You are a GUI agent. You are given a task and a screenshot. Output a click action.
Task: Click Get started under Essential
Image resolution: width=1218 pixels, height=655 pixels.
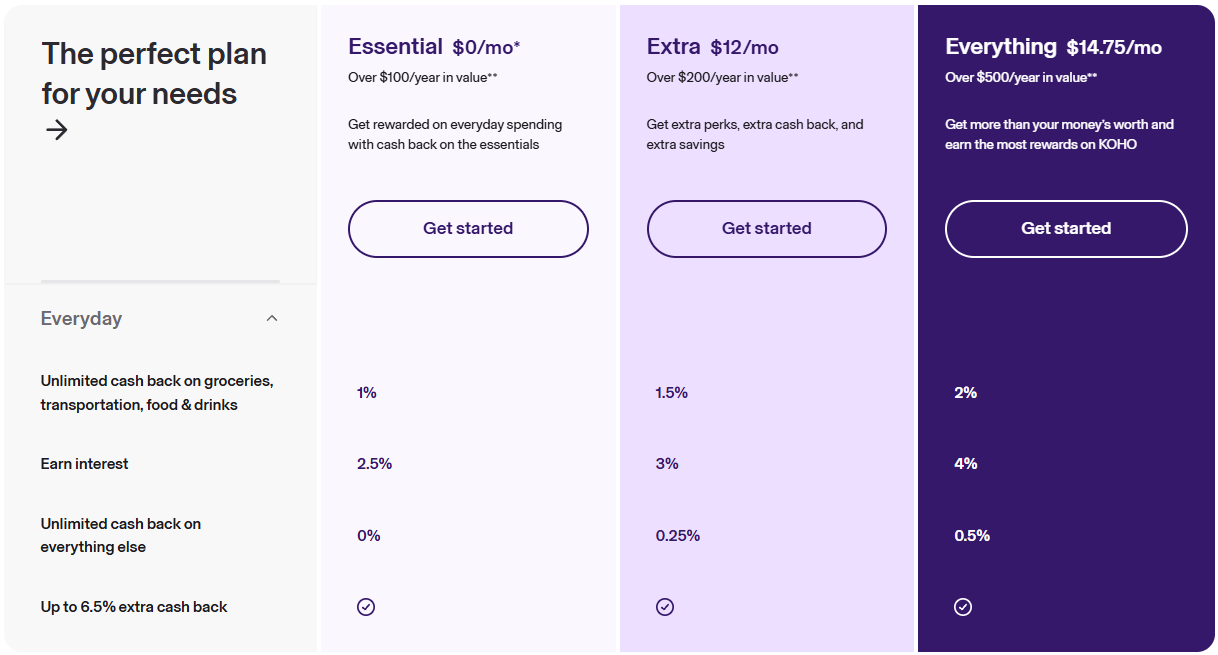467,228
